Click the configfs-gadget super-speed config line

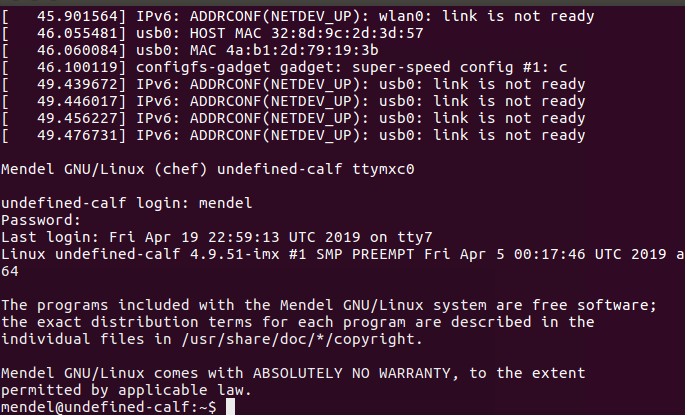(x=284, y=67)
